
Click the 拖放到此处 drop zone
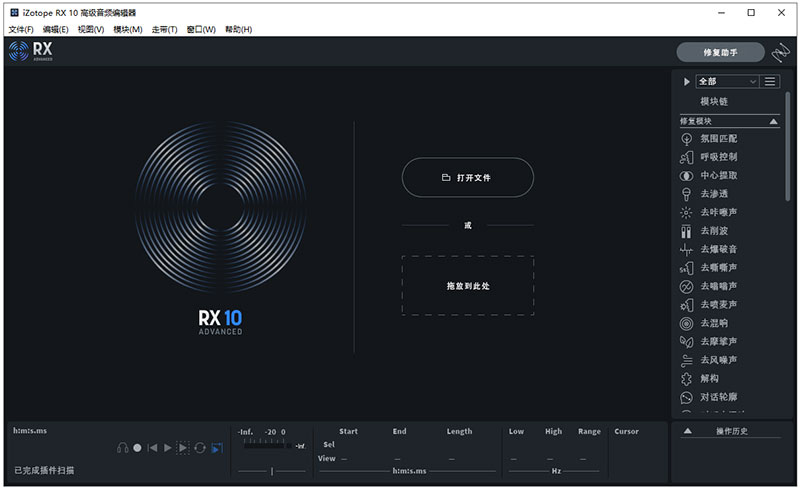[468, 286]
